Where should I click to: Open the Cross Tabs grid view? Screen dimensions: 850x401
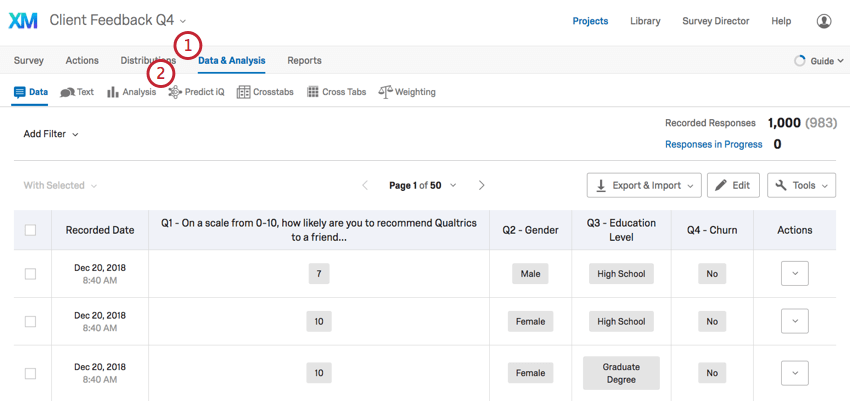[x=336, y=92]
